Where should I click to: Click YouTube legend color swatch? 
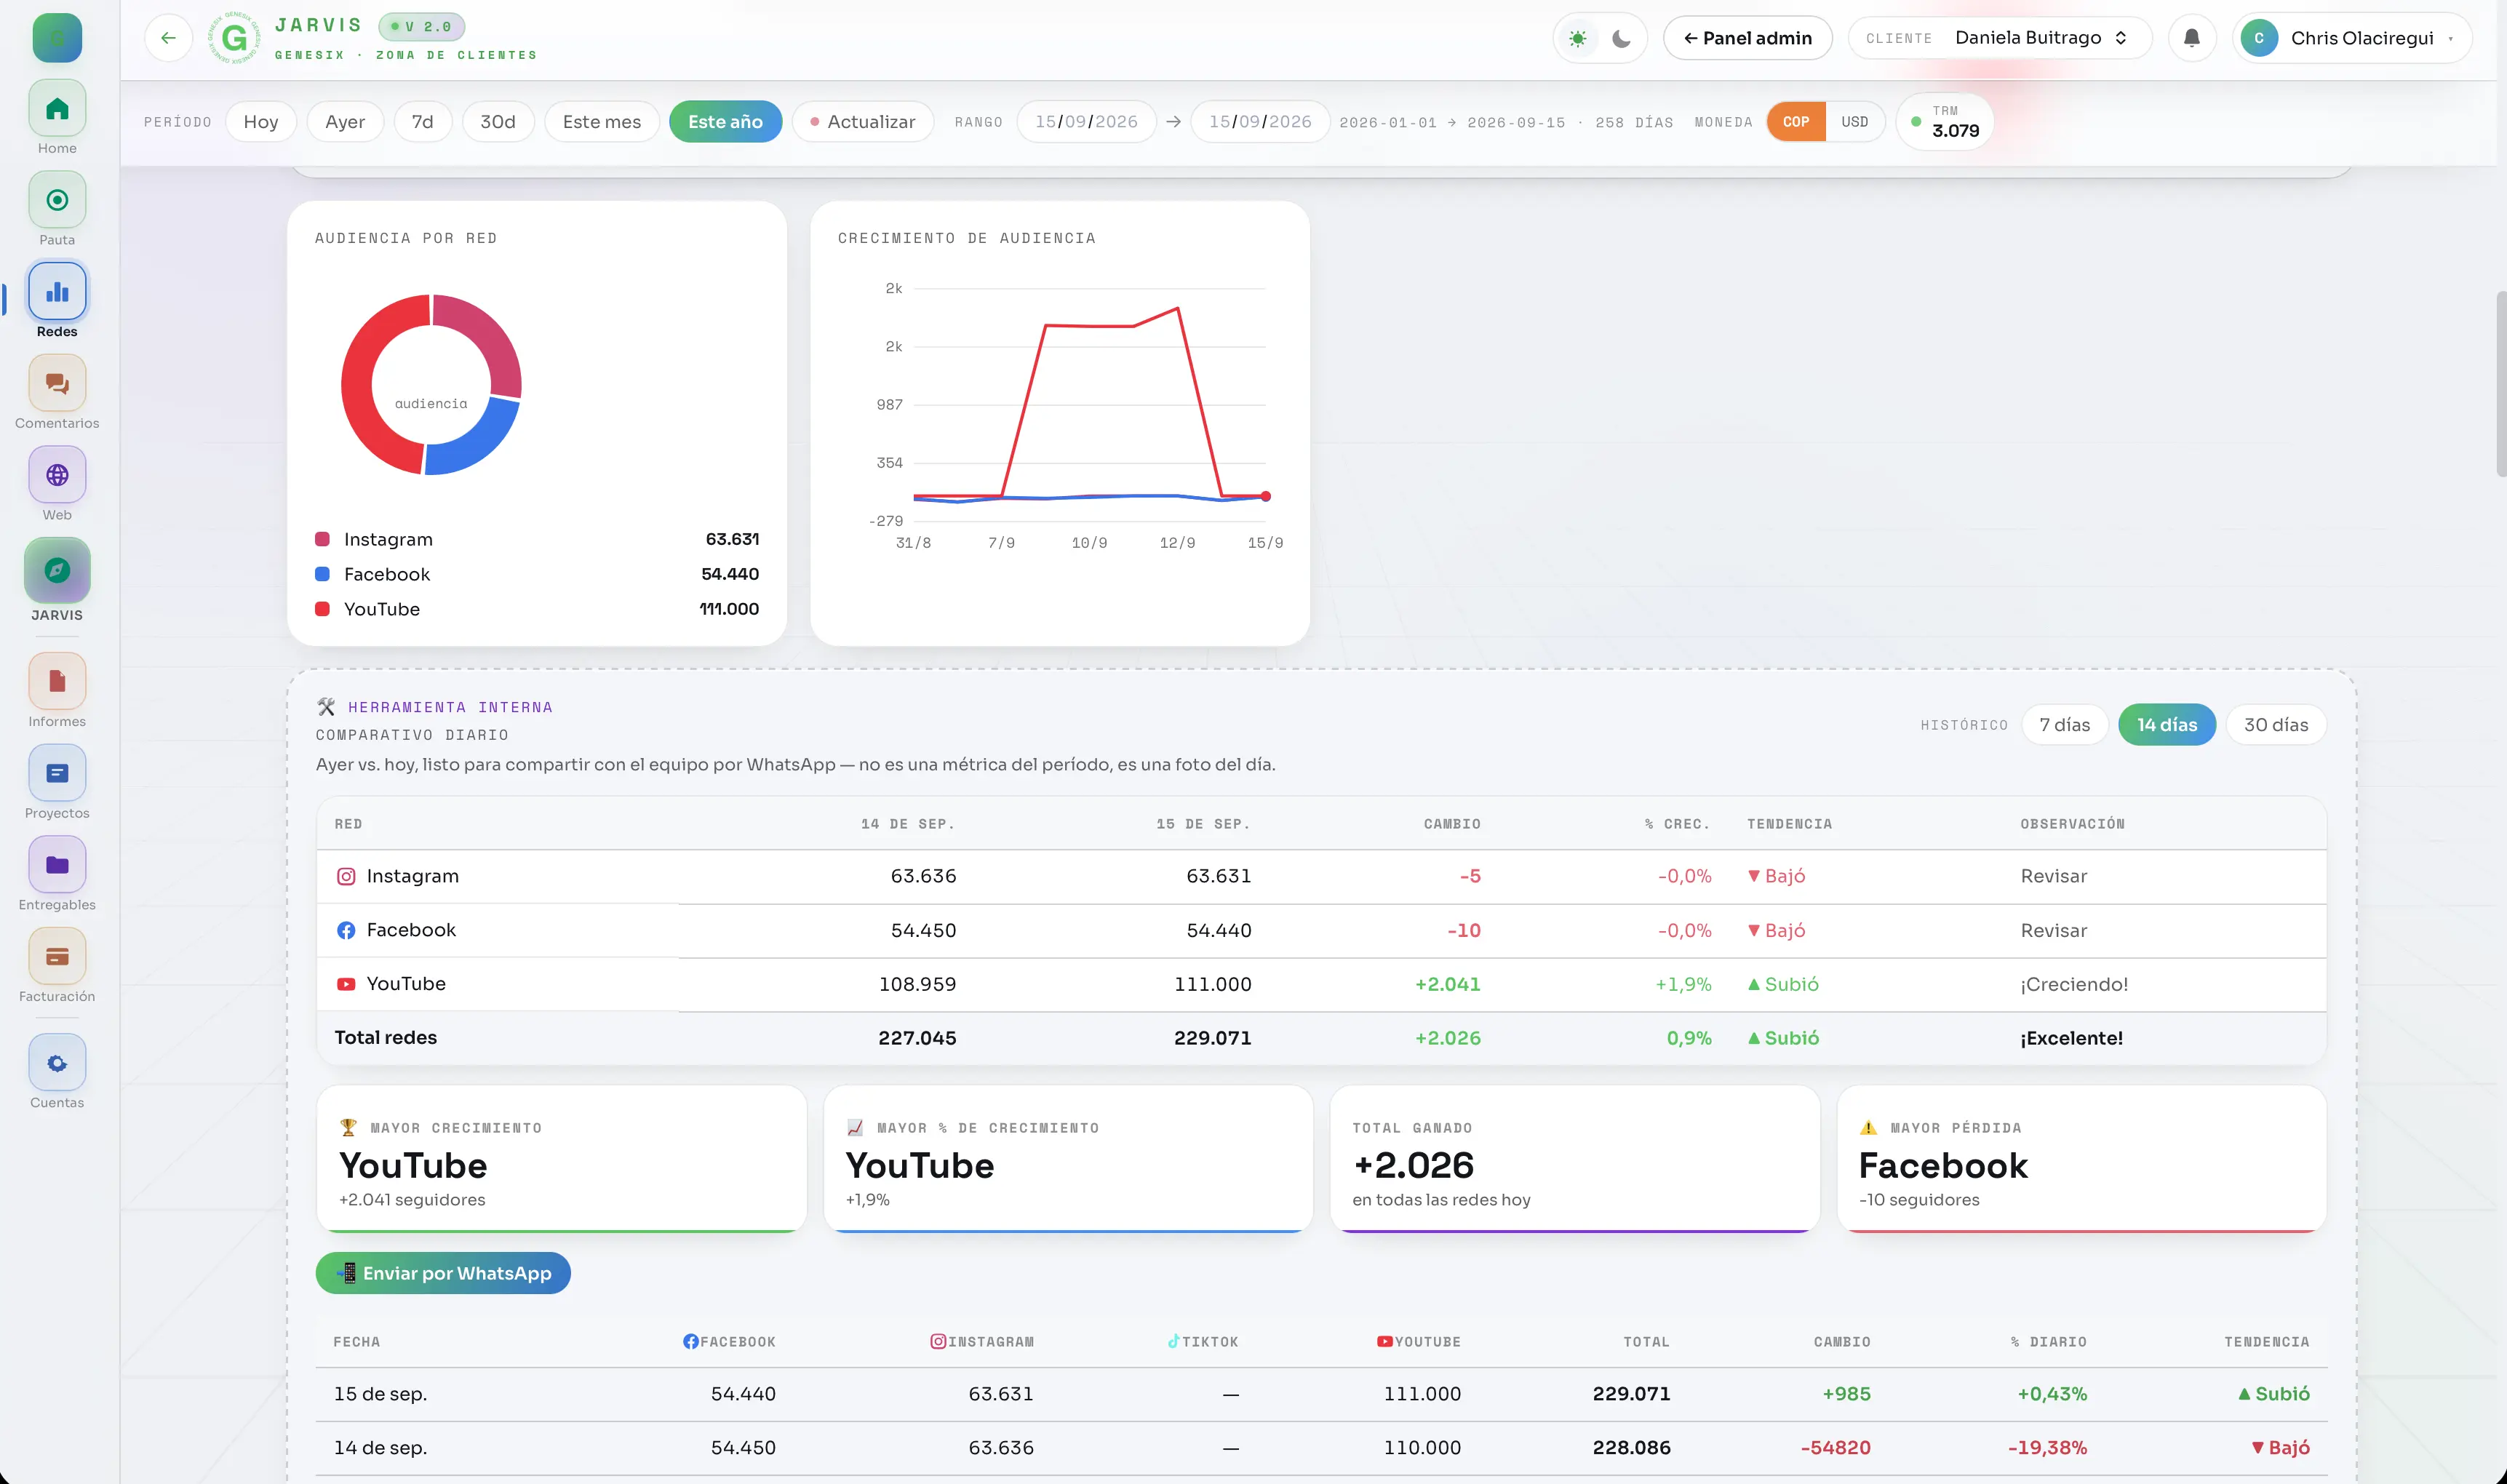click(x=322, y=609)
